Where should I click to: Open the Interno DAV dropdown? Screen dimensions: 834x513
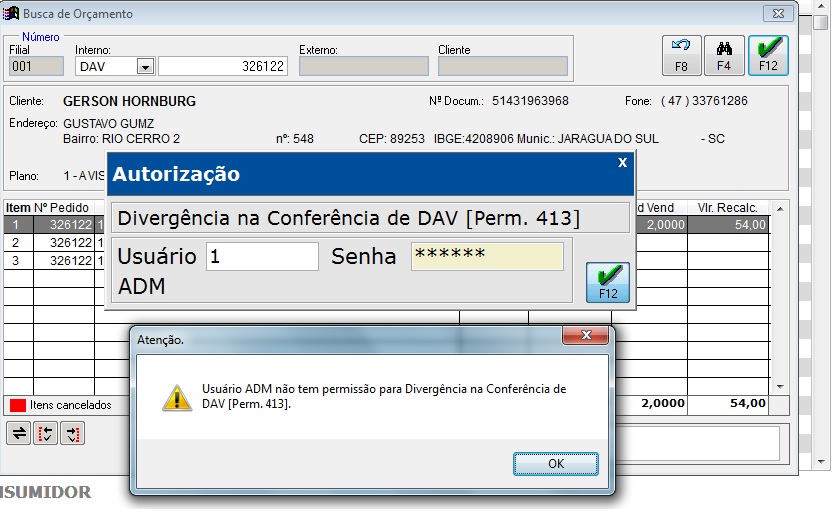[x=145, y=67]
